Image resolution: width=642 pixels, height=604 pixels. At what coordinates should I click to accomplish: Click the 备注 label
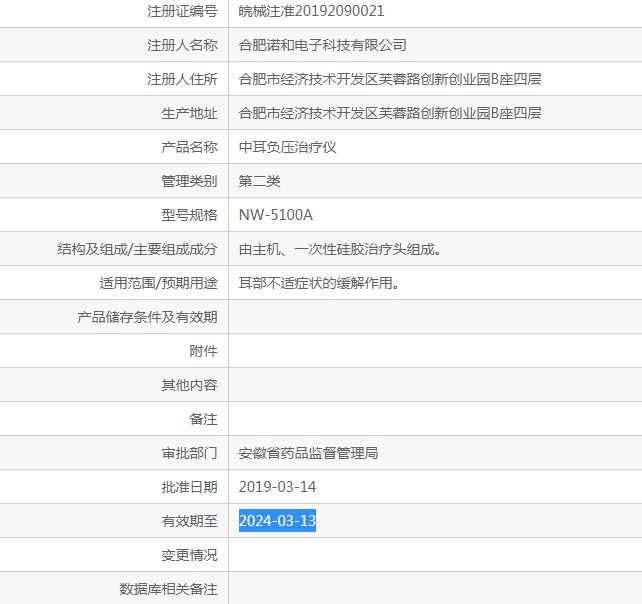click(203, 419)
